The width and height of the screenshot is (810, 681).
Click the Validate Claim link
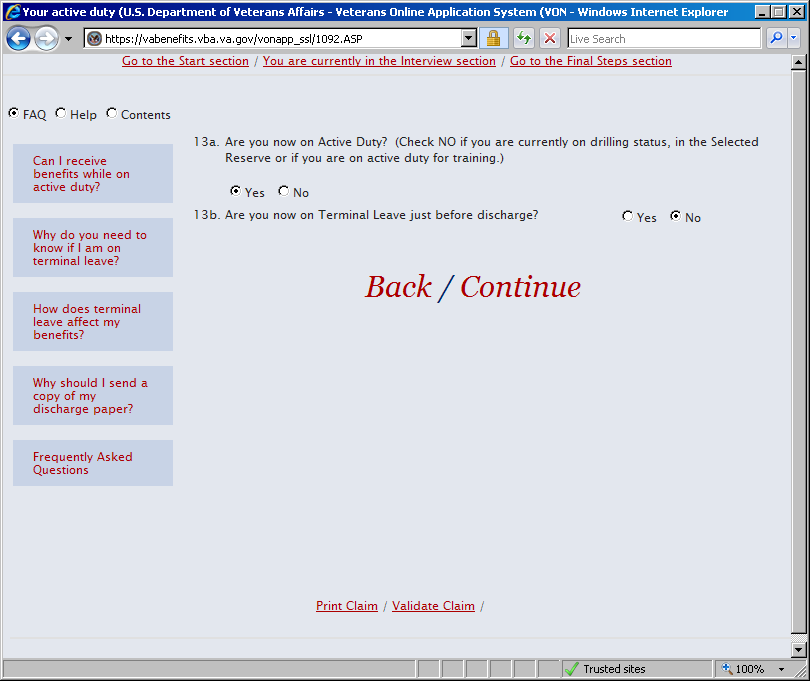point(433,606)
